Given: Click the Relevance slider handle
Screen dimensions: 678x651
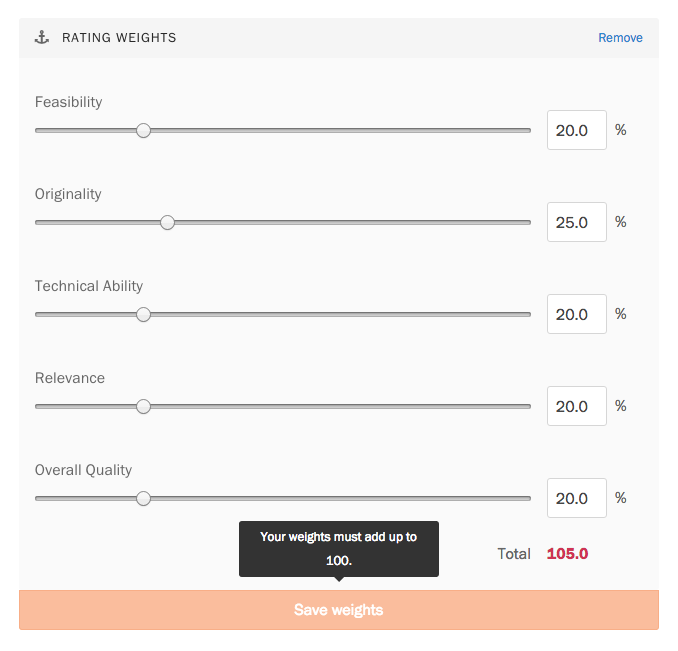Looking at the screenshot, I should click(144, 407).
